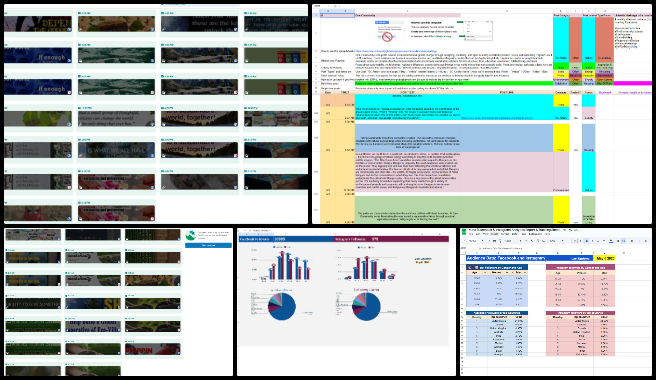Open the Instagram followers pie chart

pos(366,306)
